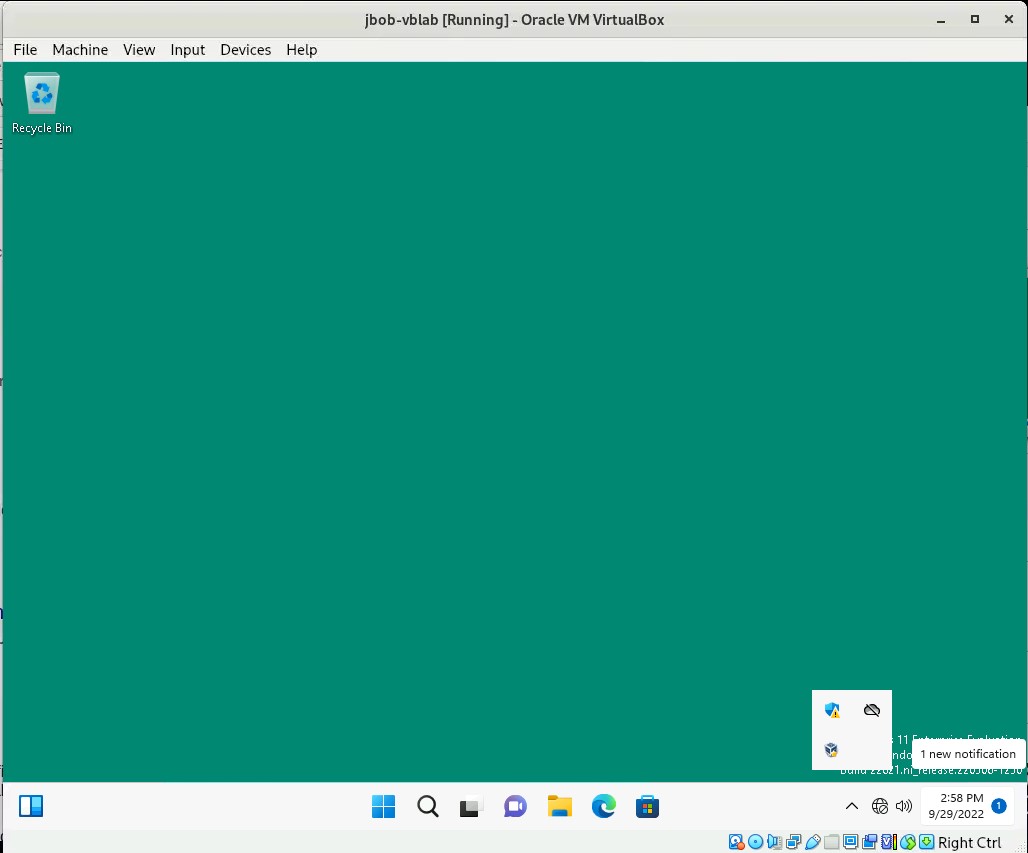Open the VirtualBox Devices menu
The height and width of the screenshot is (853, 1028).
point(245,49)
